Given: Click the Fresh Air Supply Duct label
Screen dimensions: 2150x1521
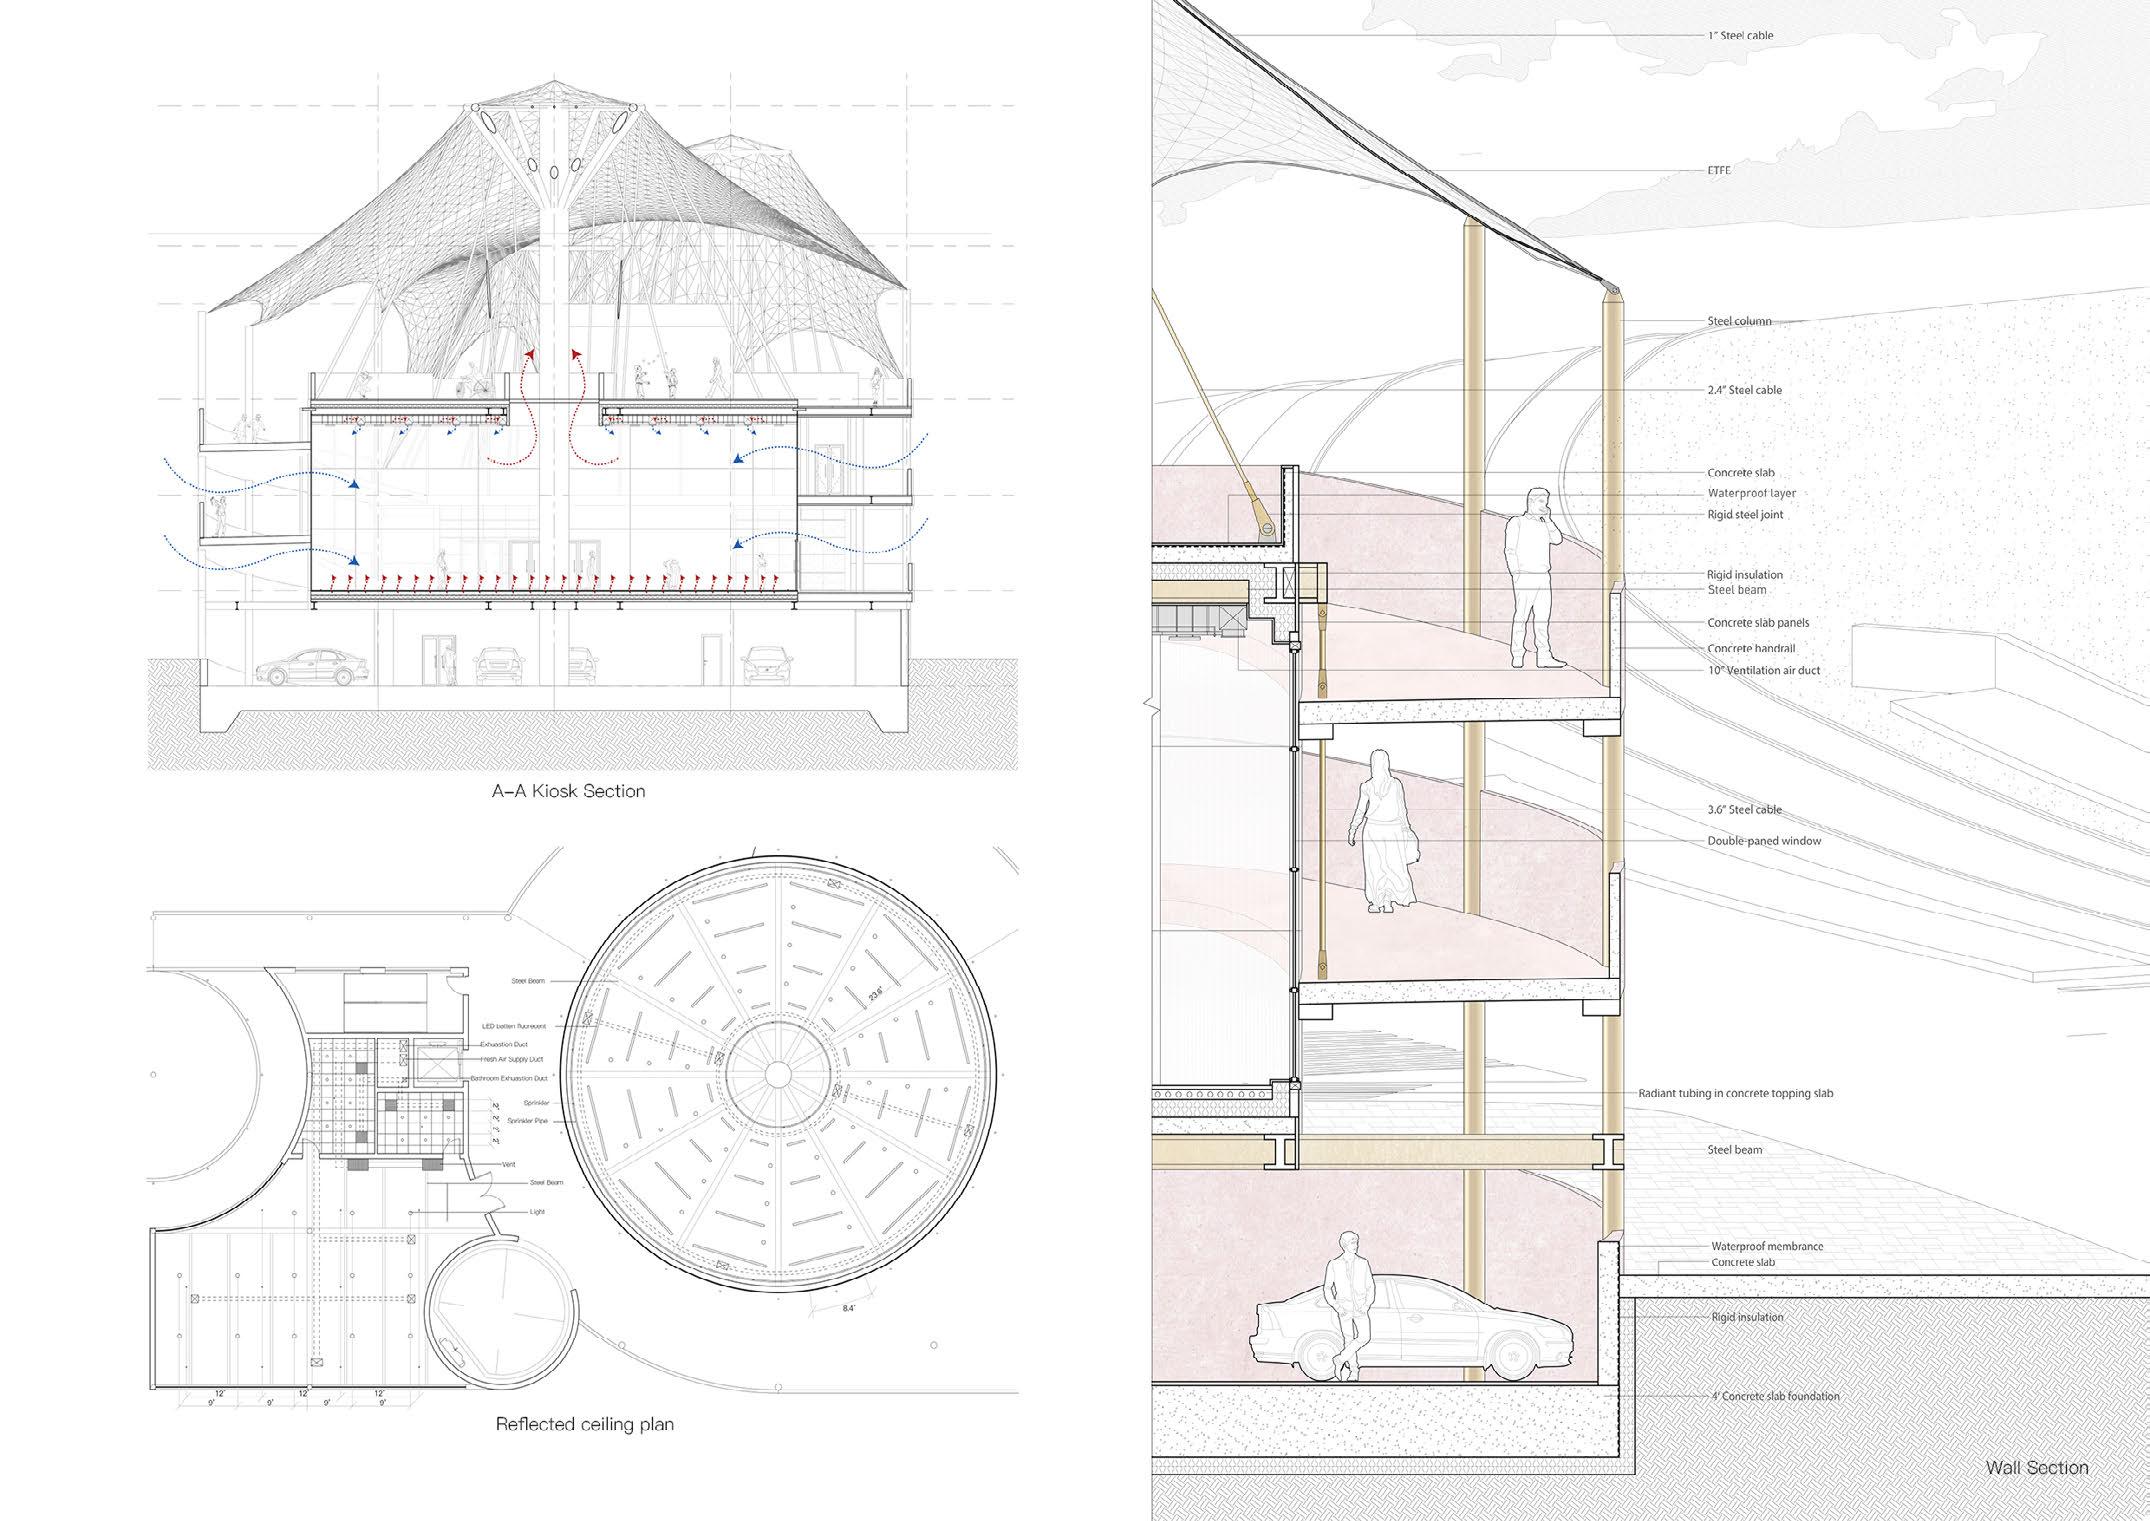Looking at the screenshot, I should 512,1059.
